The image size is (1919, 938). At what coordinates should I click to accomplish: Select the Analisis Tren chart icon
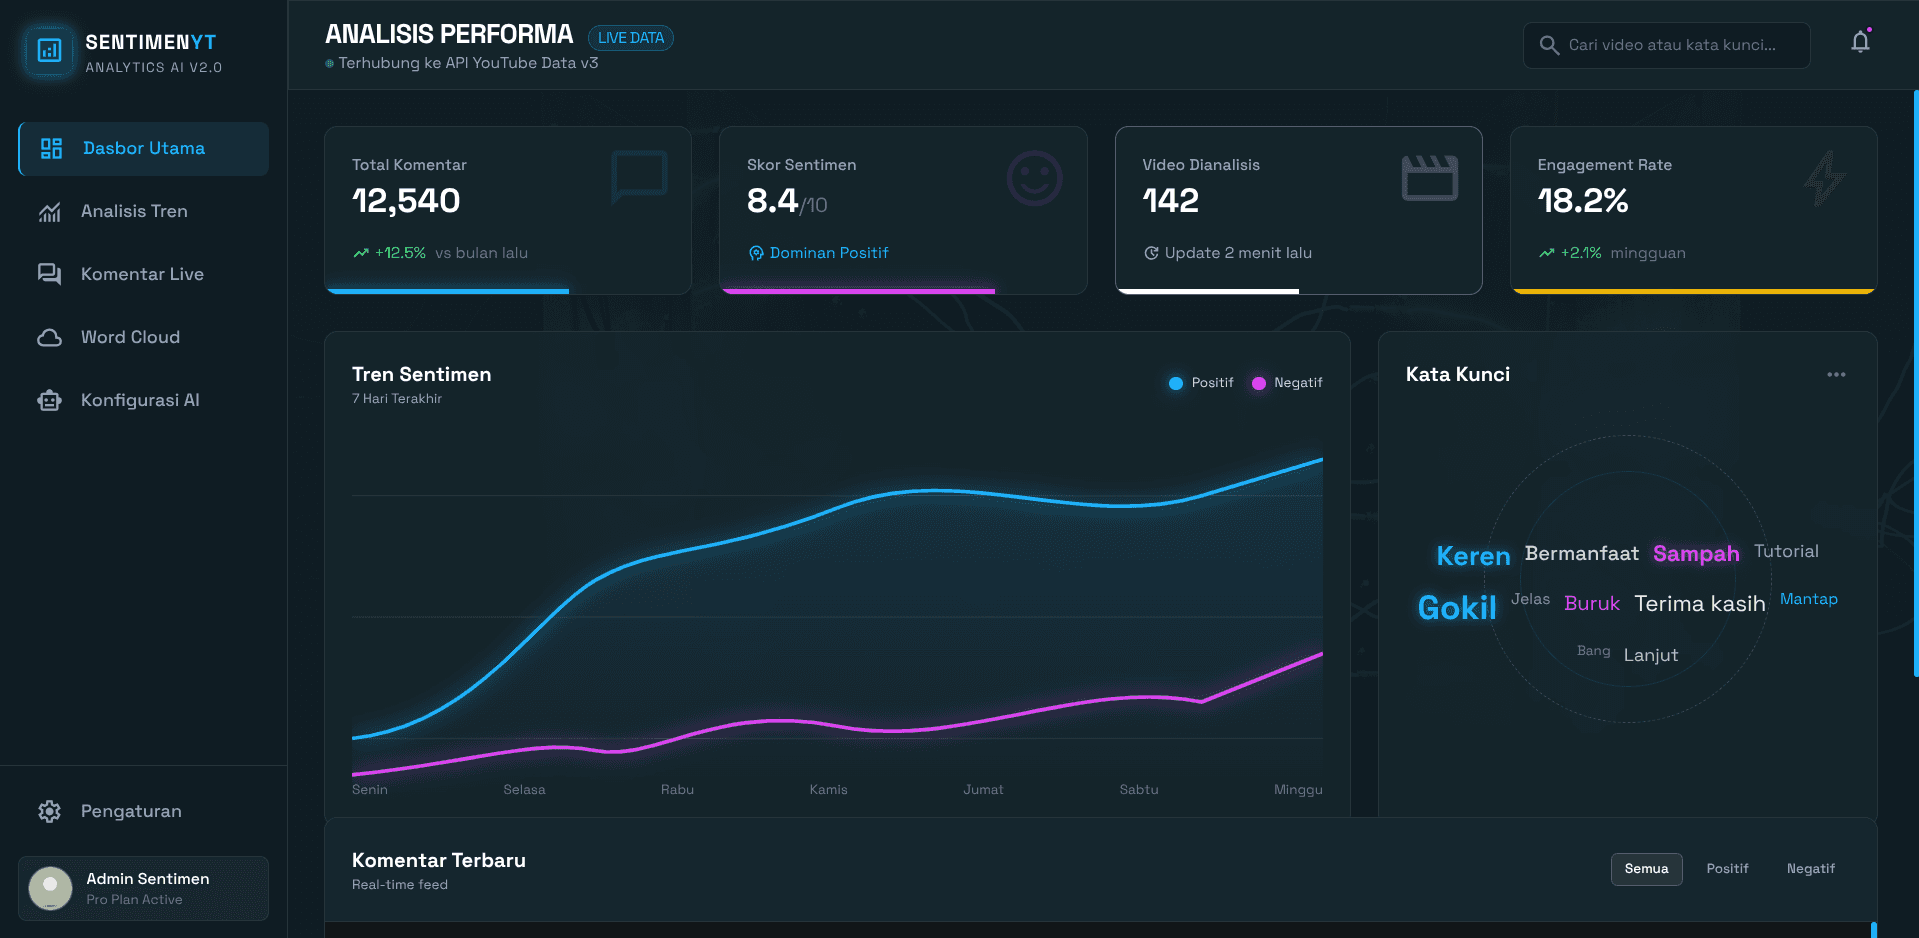[x=51, y=211]
